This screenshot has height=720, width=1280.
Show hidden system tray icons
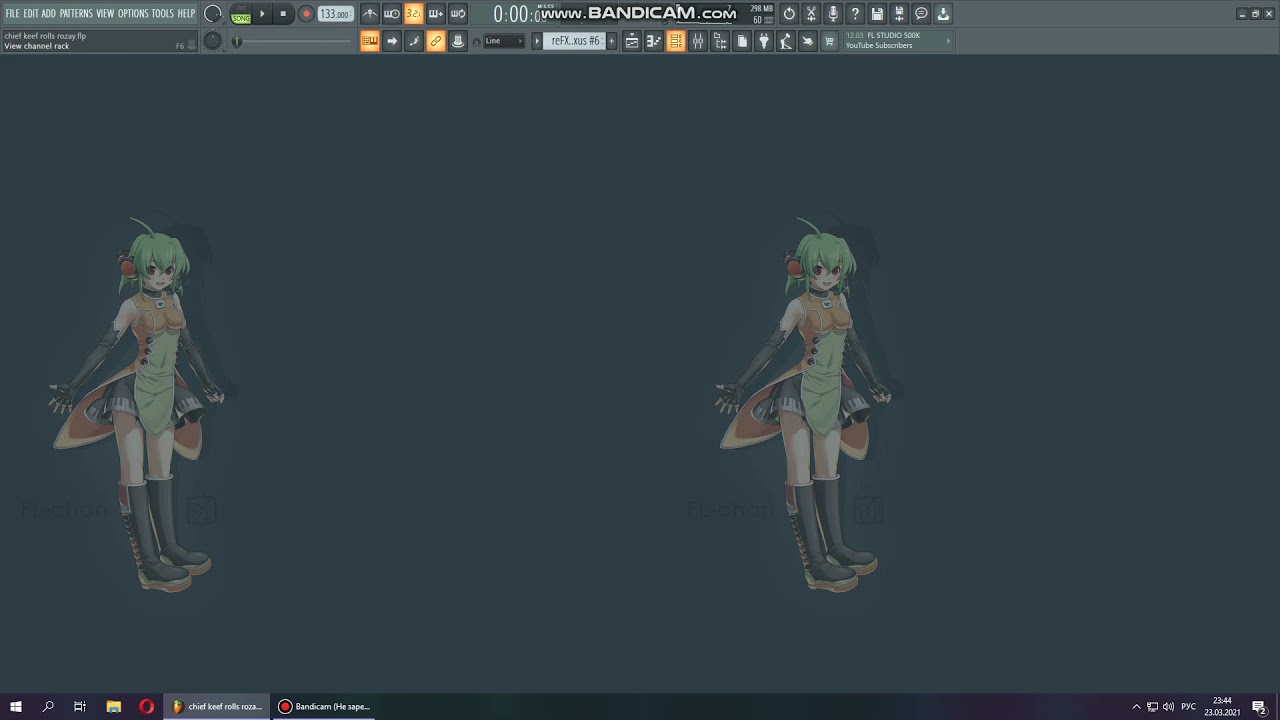click(1136, 707)
